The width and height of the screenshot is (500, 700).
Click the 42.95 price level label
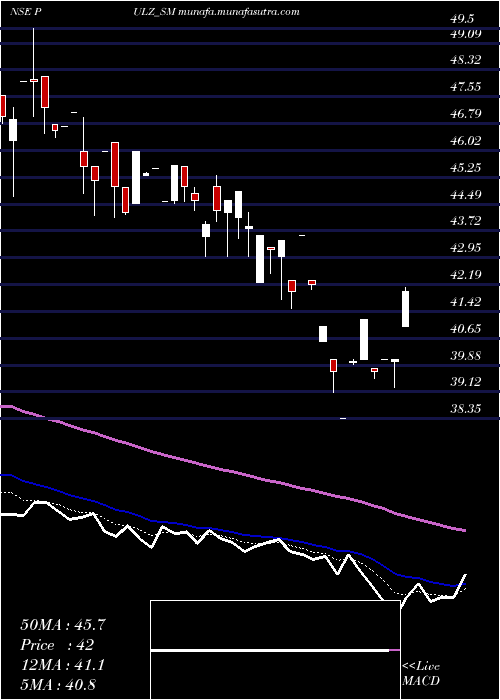(x=465, y=248)
